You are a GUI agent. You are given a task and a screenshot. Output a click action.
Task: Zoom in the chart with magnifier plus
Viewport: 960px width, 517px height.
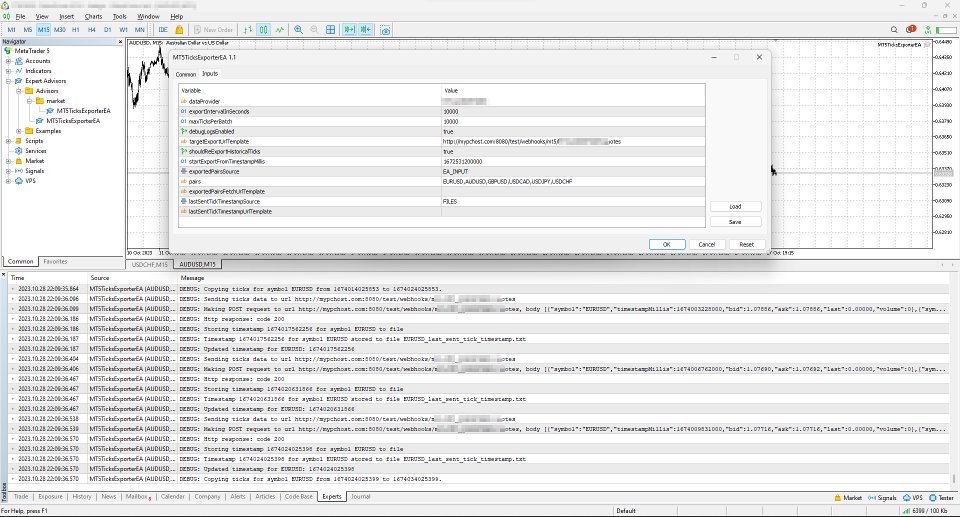[x=298, y=29]
